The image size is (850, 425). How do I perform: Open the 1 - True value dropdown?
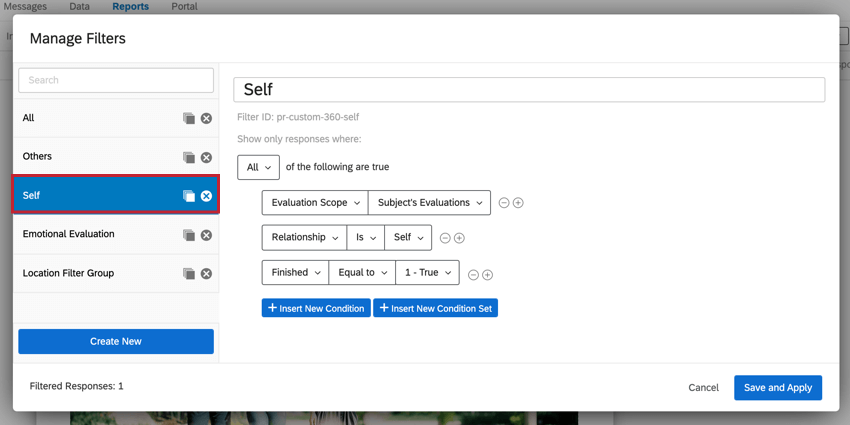pos(427,273)
